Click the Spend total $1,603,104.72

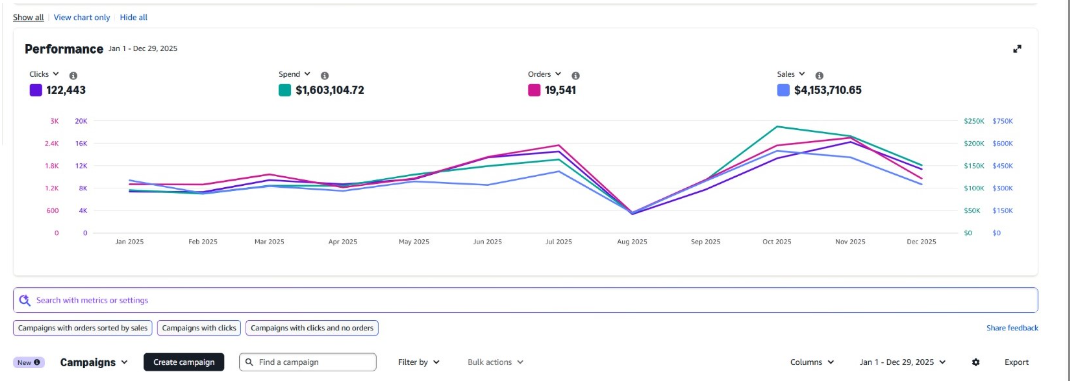pyautogui.click(x=330, y=90)
